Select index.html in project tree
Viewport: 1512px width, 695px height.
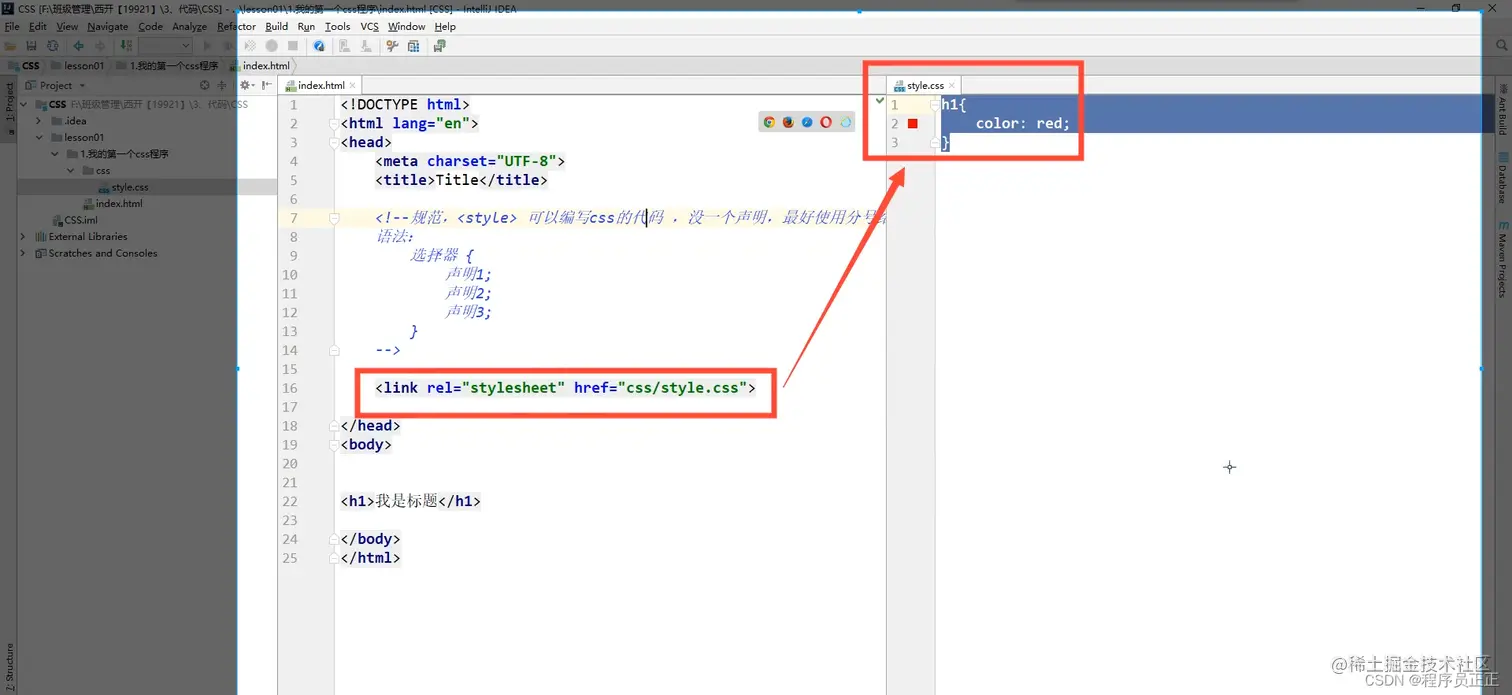(111, 203)
